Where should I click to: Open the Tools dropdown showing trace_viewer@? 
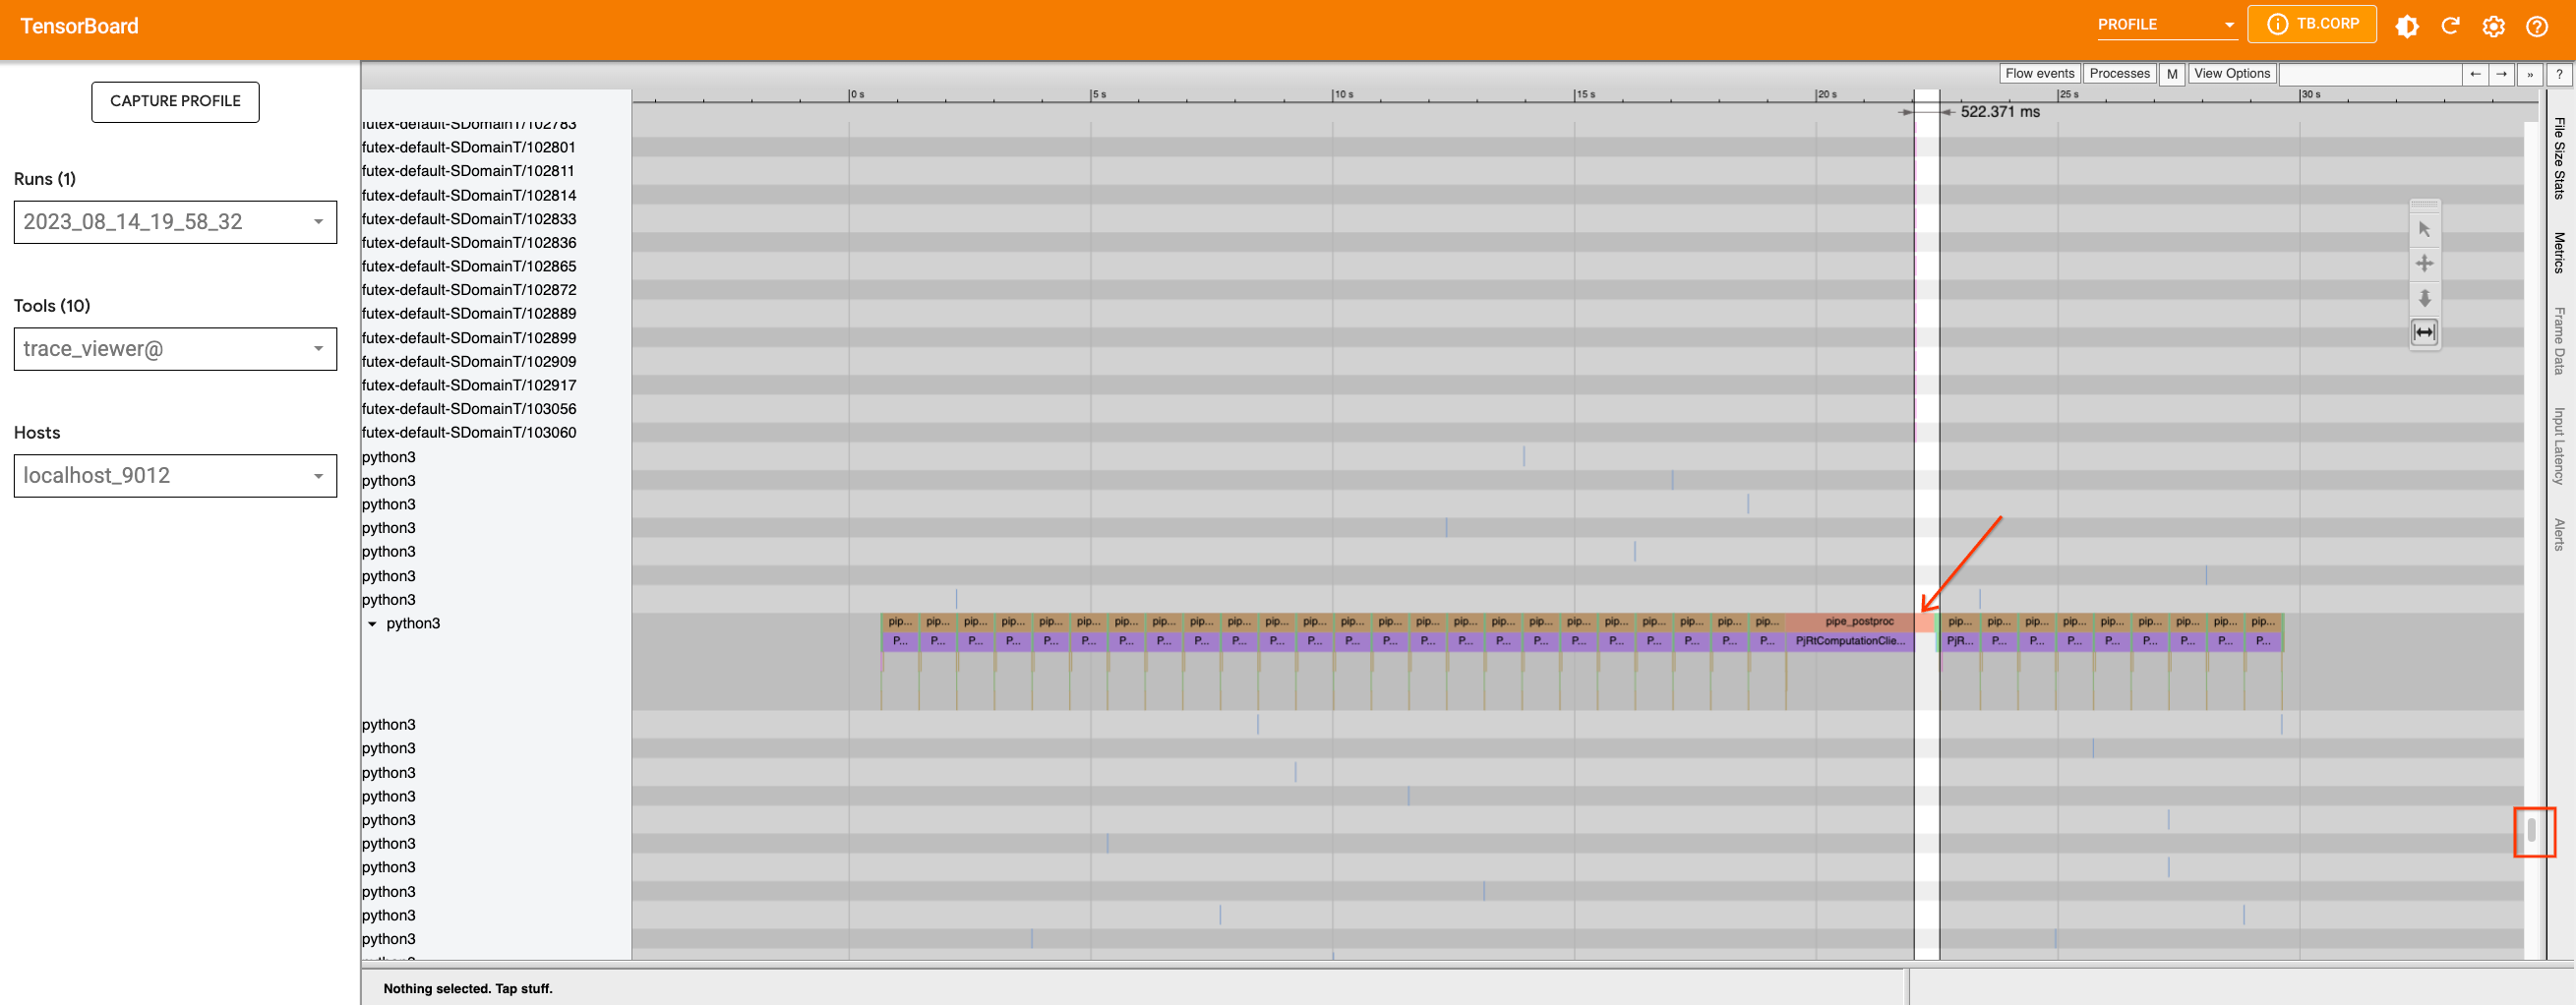[175, 349]
